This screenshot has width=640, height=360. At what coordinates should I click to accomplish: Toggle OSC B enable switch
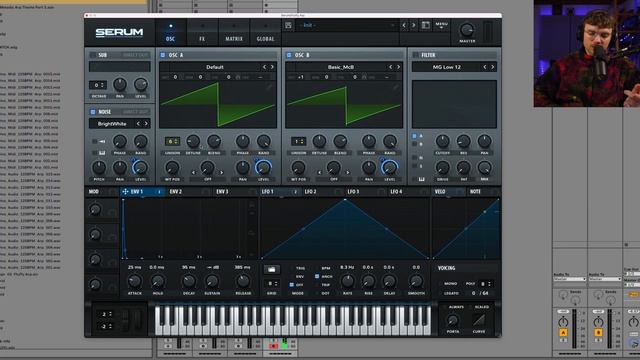tap(289, 55)
